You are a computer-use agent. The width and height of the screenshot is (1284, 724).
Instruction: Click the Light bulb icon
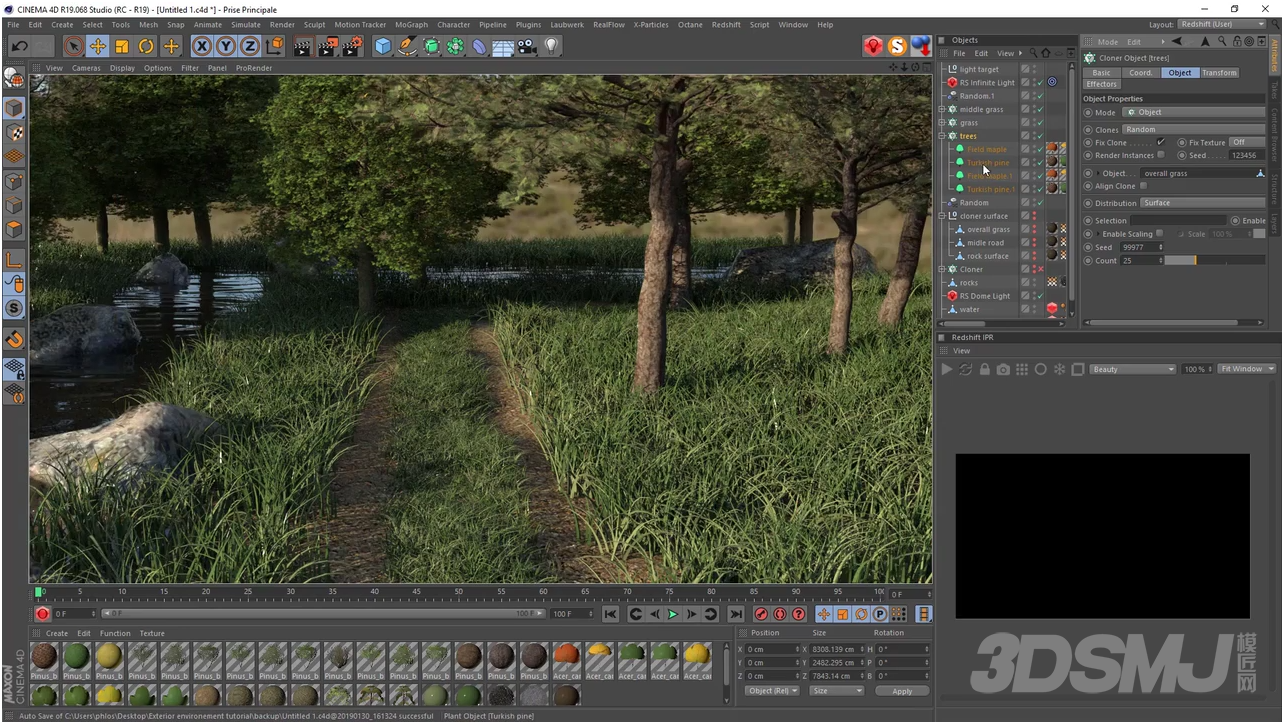pyautogui.click(x=551, y=46)
